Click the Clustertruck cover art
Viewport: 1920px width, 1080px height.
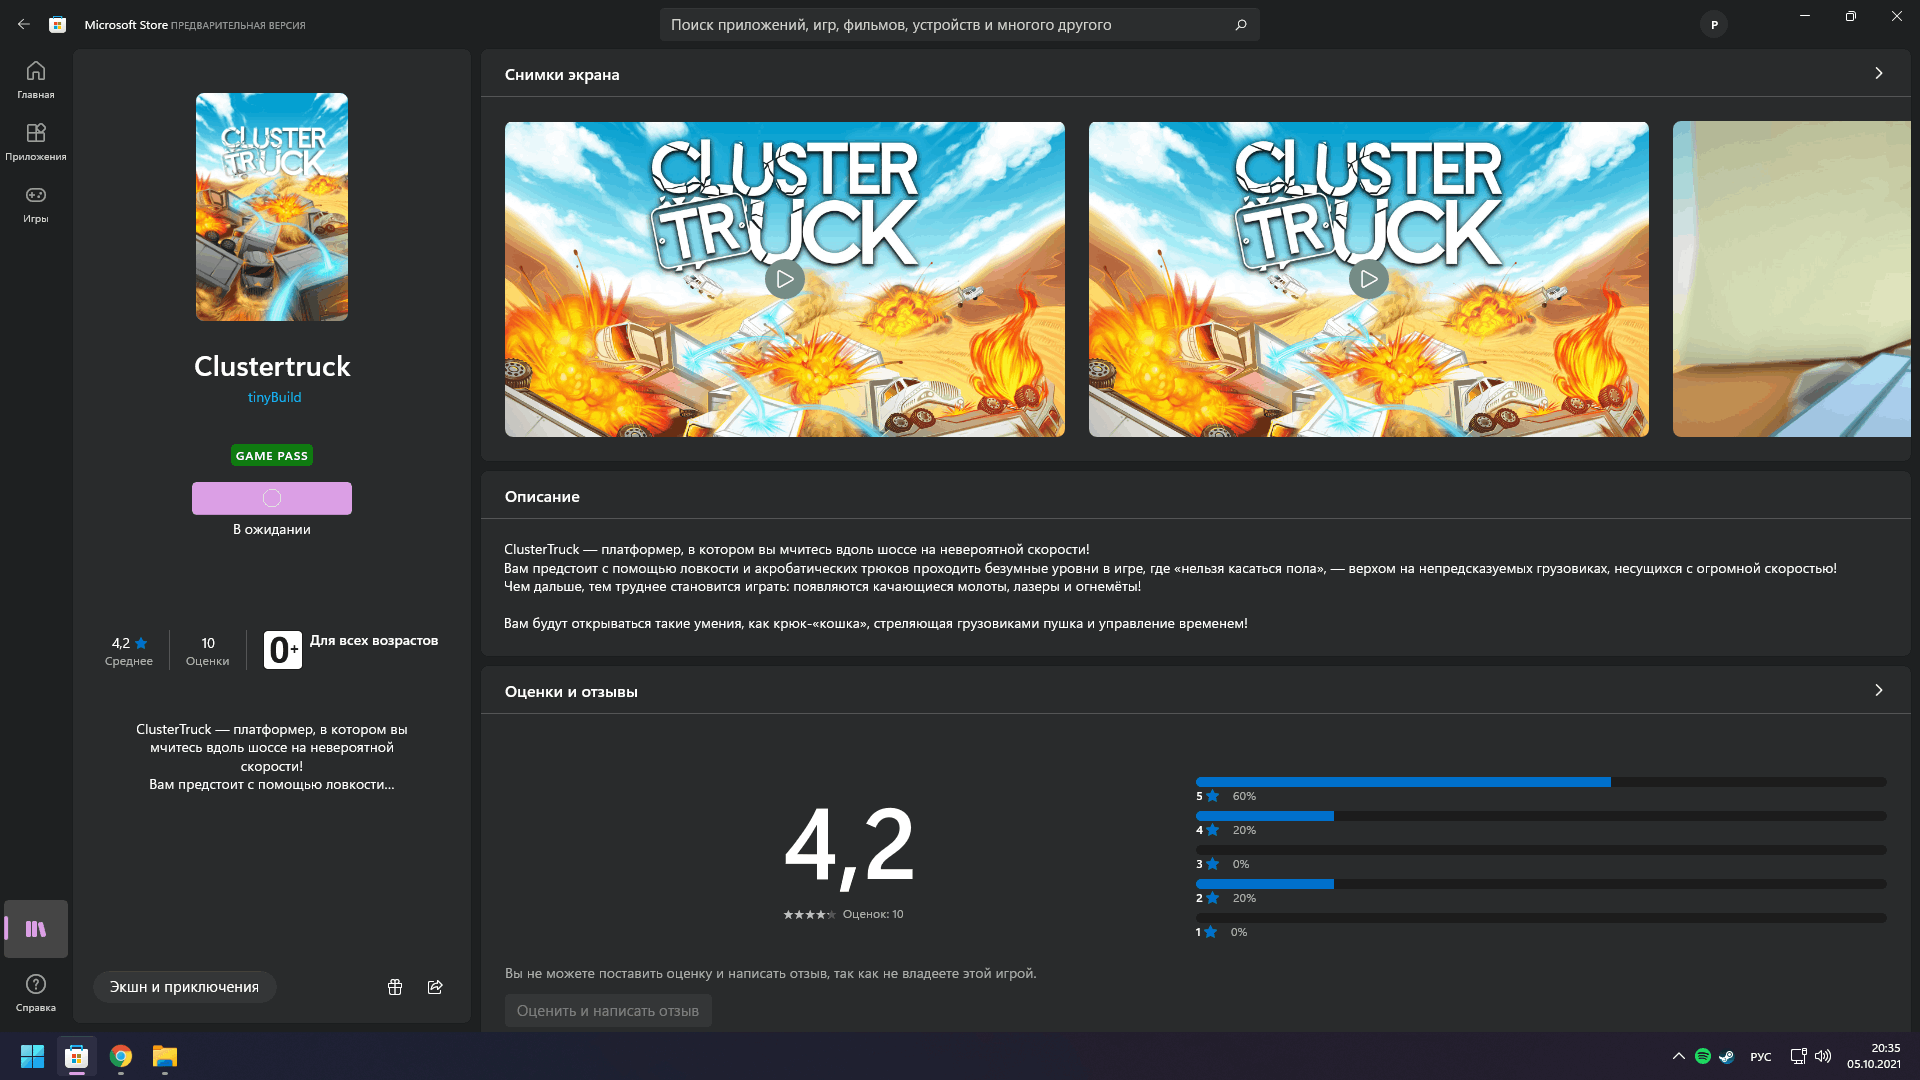point(272,207)
